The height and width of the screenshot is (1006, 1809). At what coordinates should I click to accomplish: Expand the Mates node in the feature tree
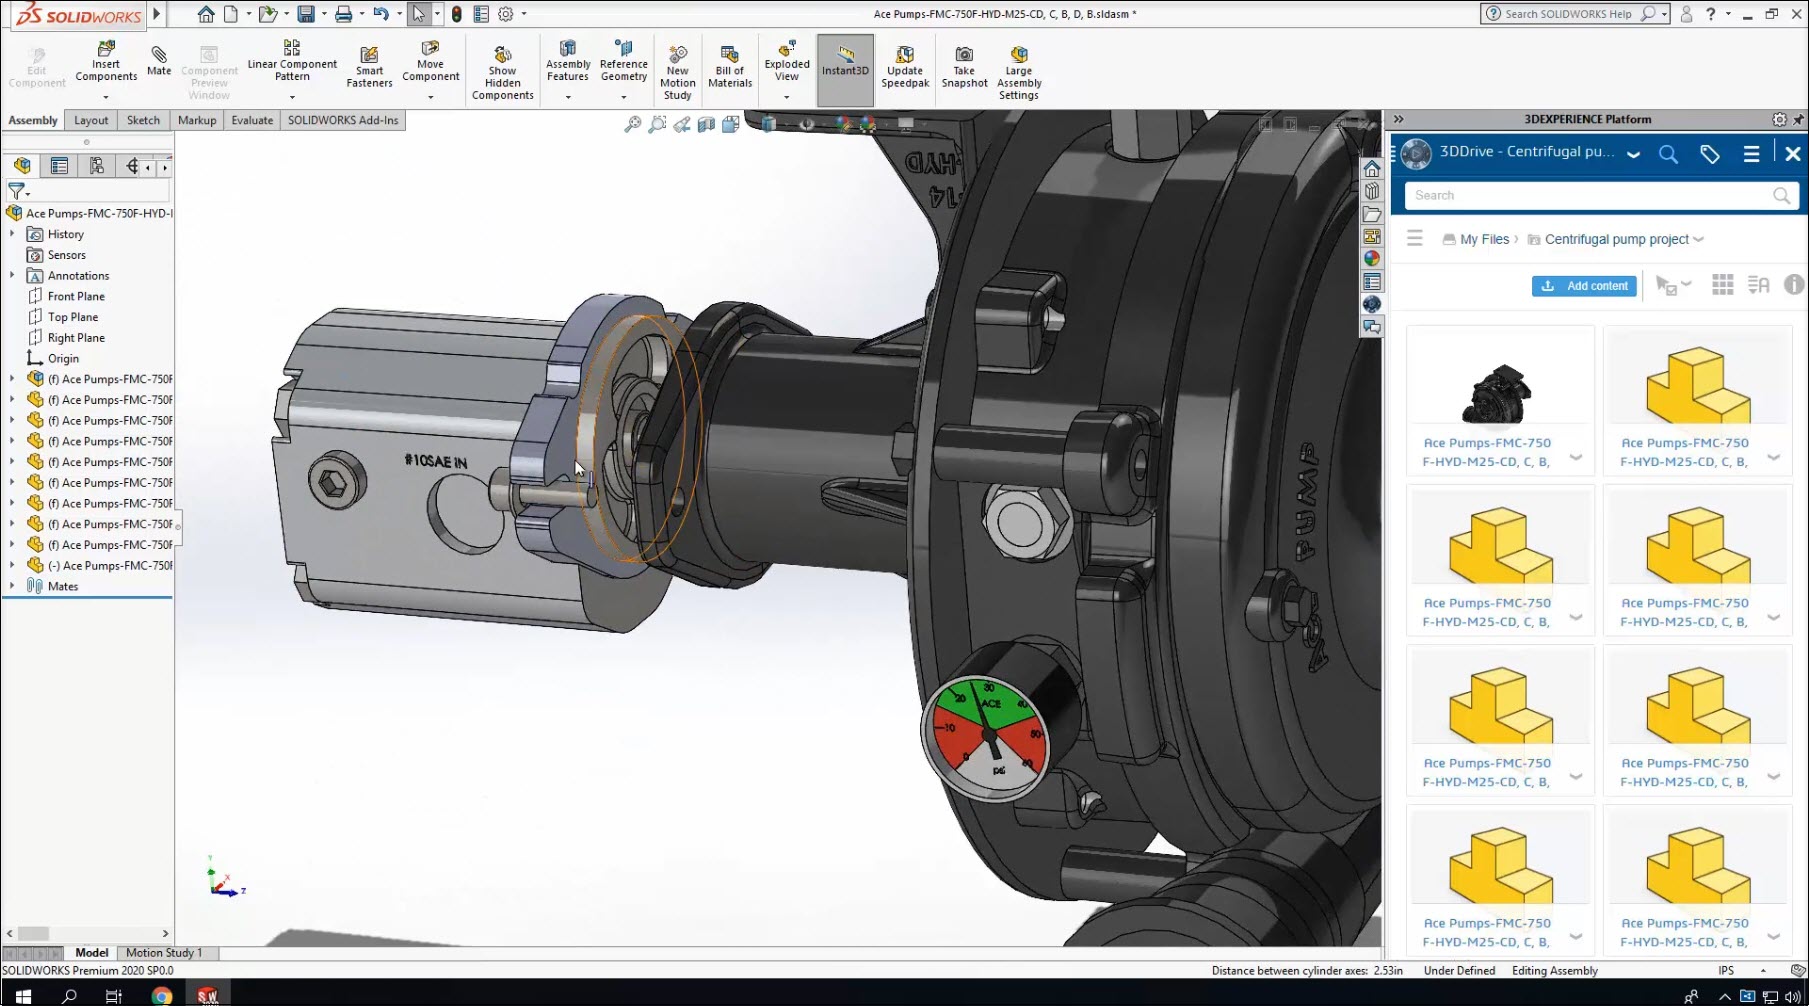[11, 586]
